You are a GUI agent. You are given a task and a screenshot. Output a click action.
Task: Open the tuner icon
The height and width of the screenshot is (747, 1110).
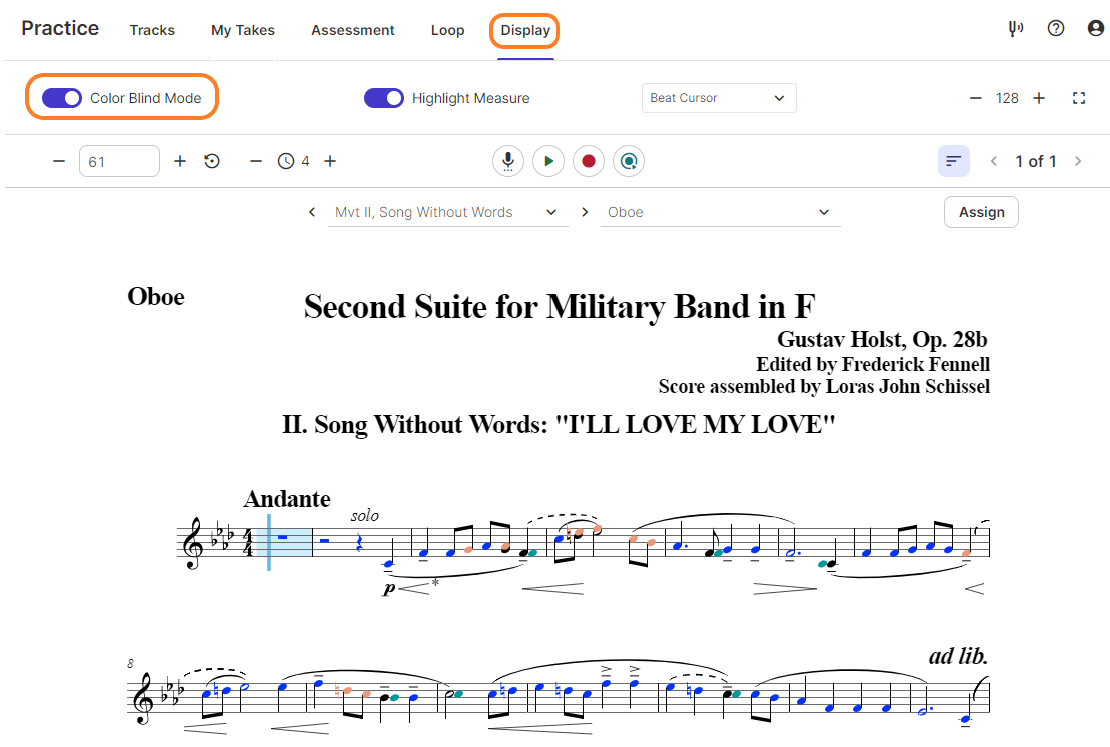[x=1016, y=28]
